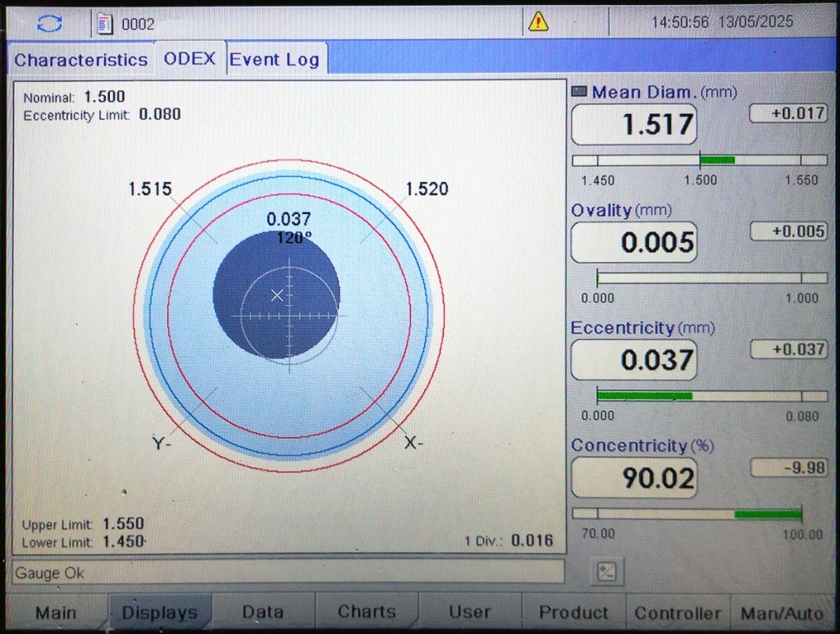Open the product file icon labeled 0002

(x=105, y=22)
